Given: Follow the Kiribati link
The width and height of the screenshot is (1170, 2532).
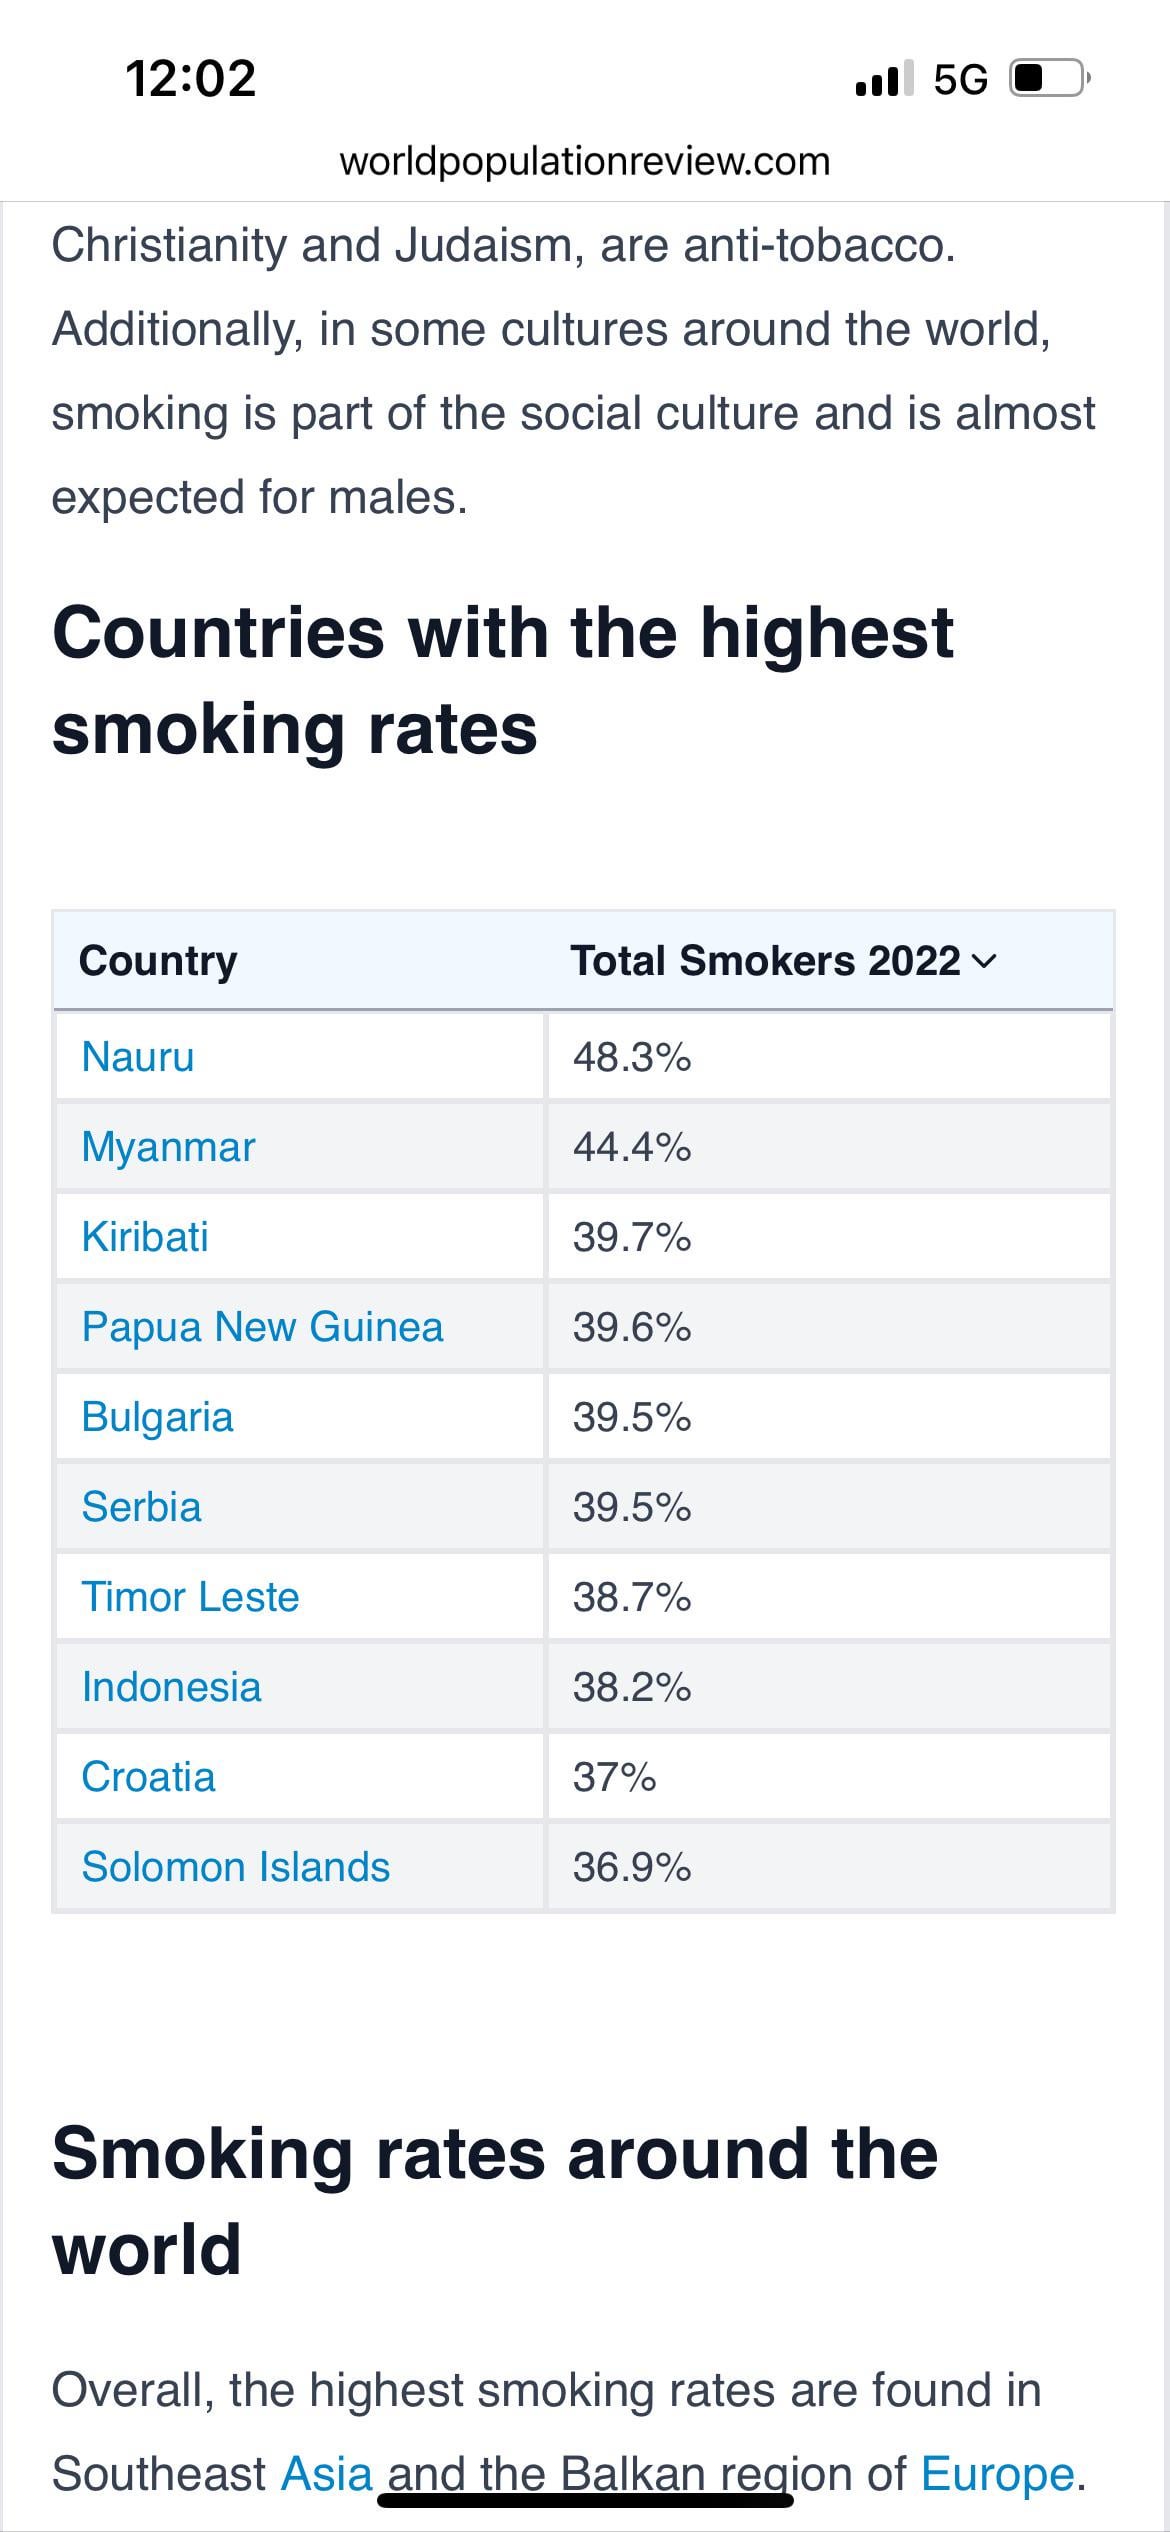Looking at the screenshot, I should (x=145, y=1237).
